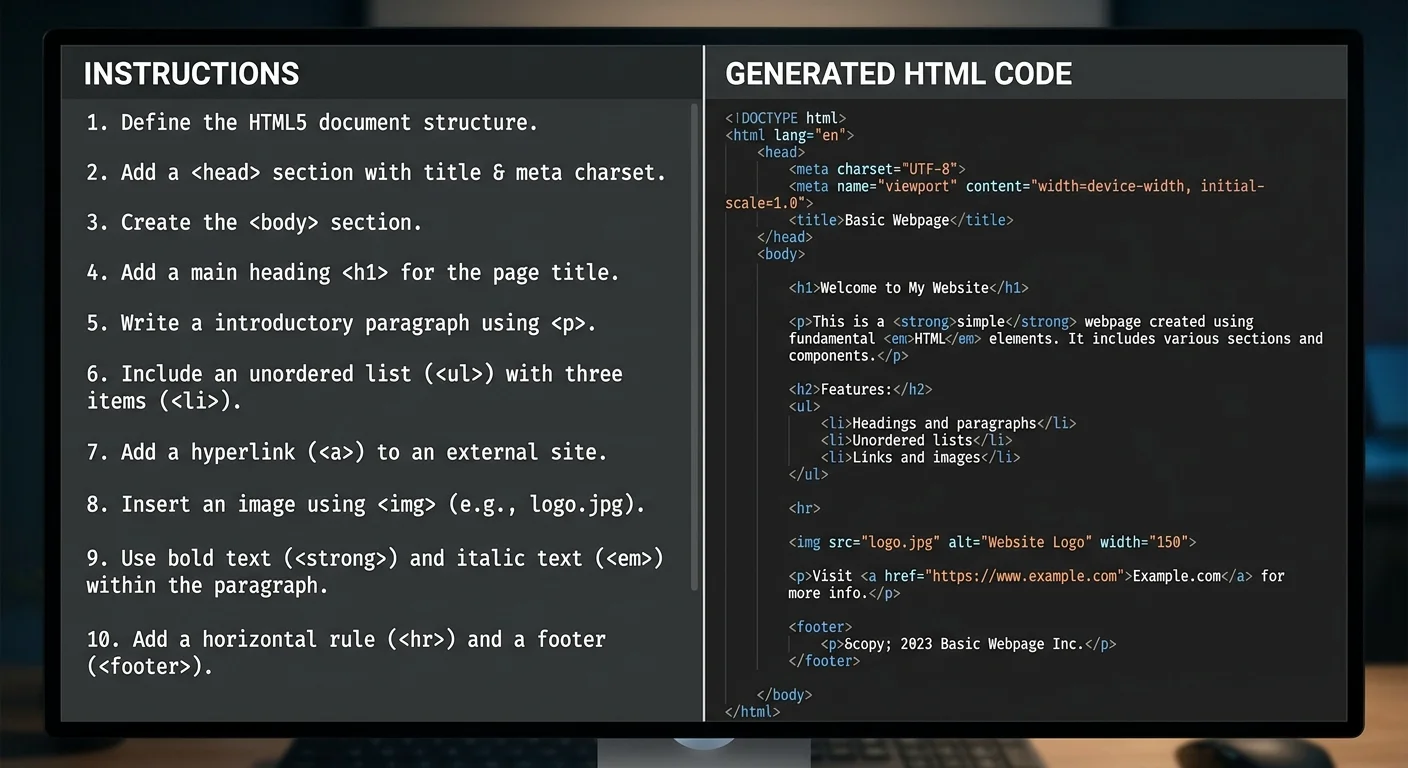This screenshot has width=1408, height=768.
Task: Click the 2023 Basic Webpage Inc. line
Action: 968,644
